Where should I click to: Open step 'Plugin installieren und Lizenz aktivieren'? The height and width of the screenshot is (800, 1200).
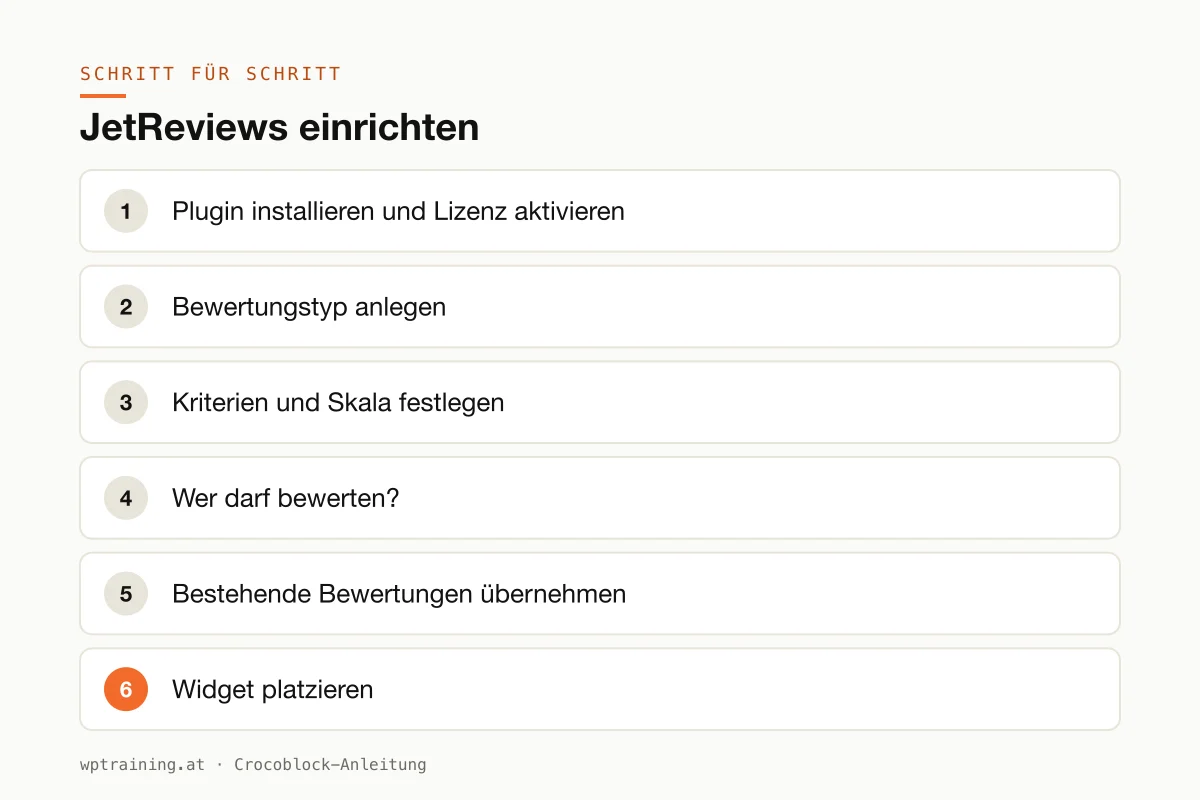(600, 211)
